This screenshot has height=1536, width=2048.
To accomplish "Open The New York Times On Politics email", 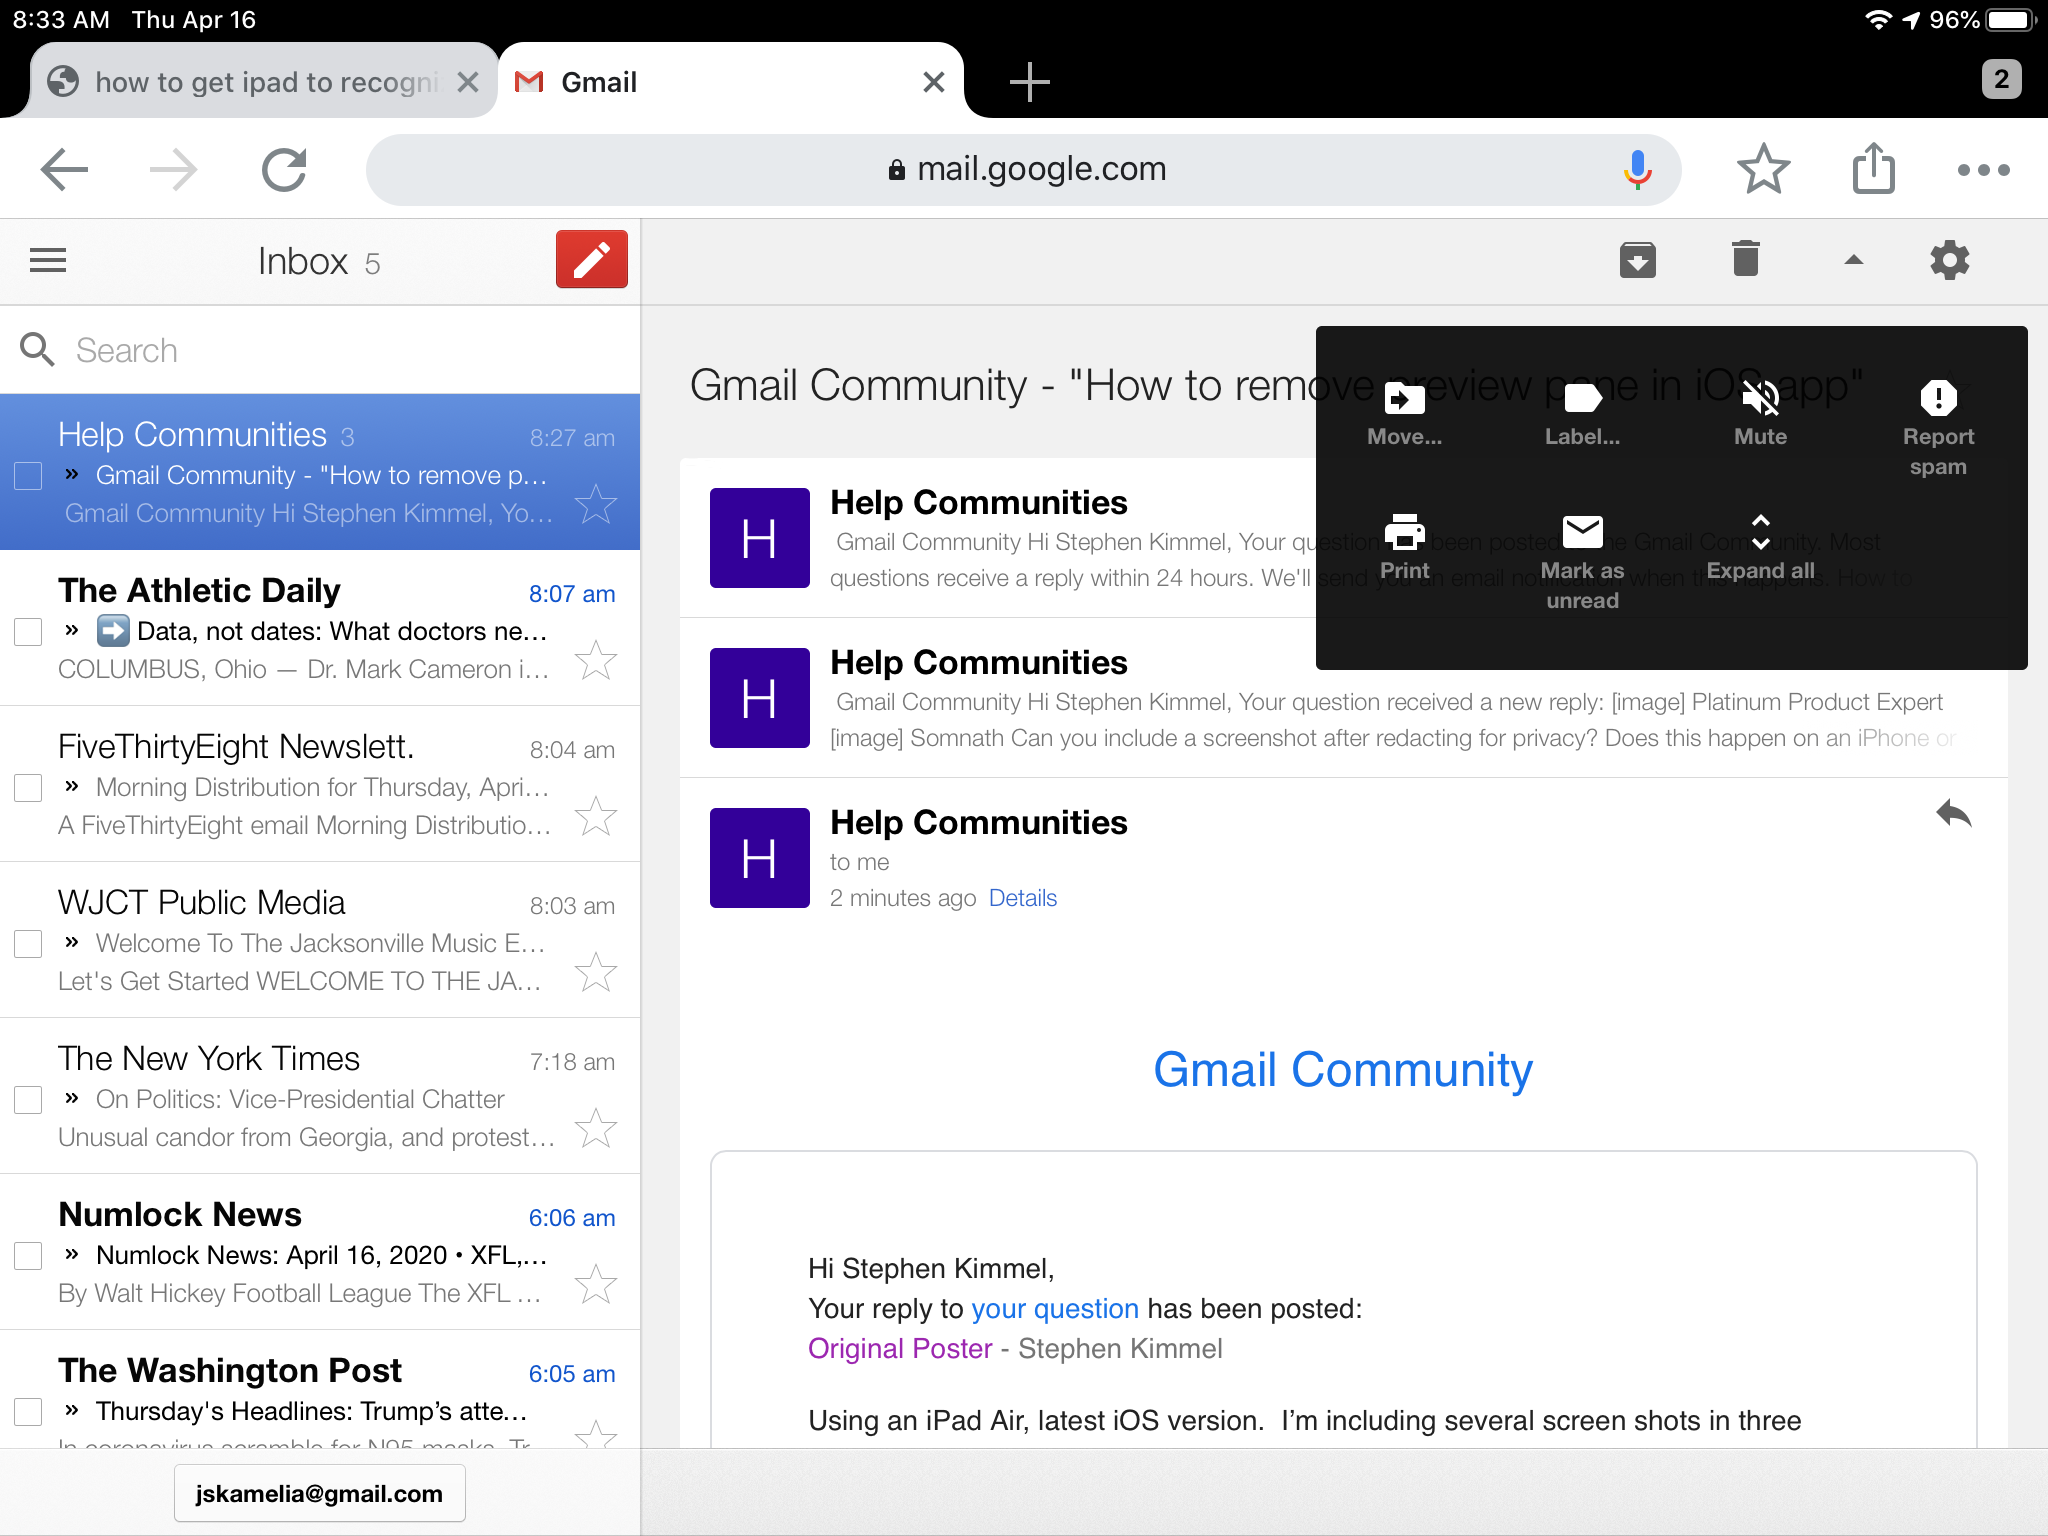I will pos(320,1096).
